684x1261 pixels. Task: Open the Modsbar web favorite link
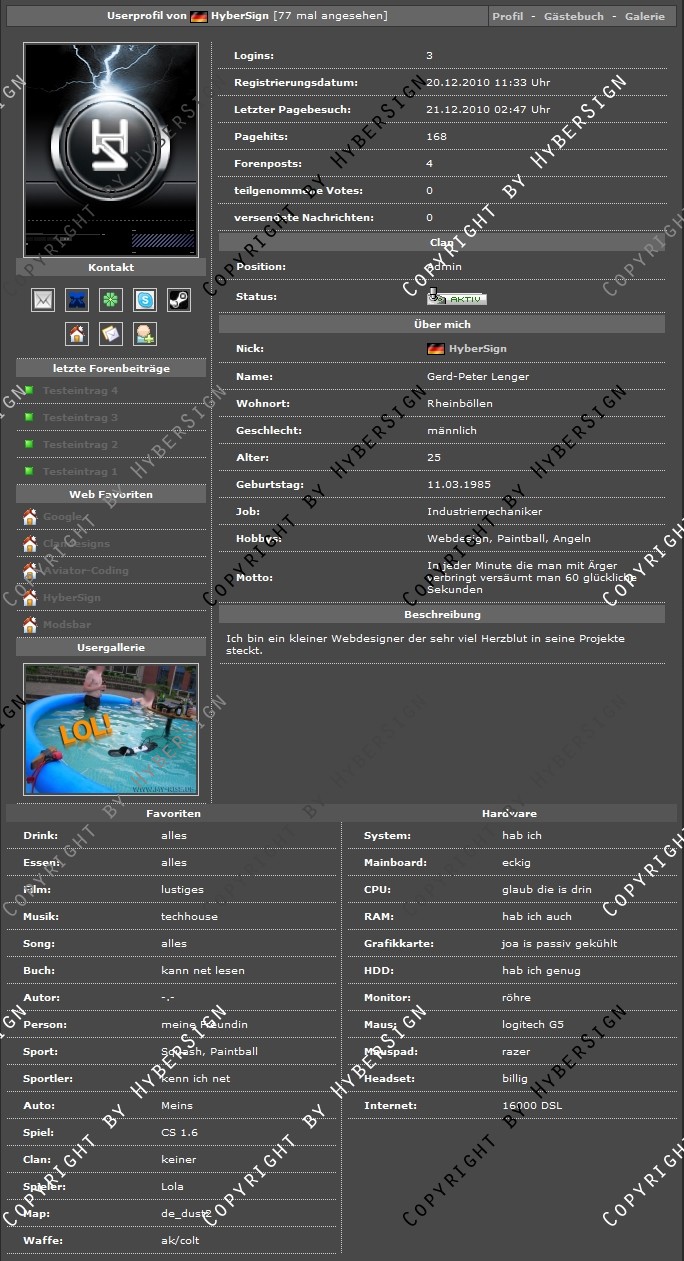[x=66, y=625]
